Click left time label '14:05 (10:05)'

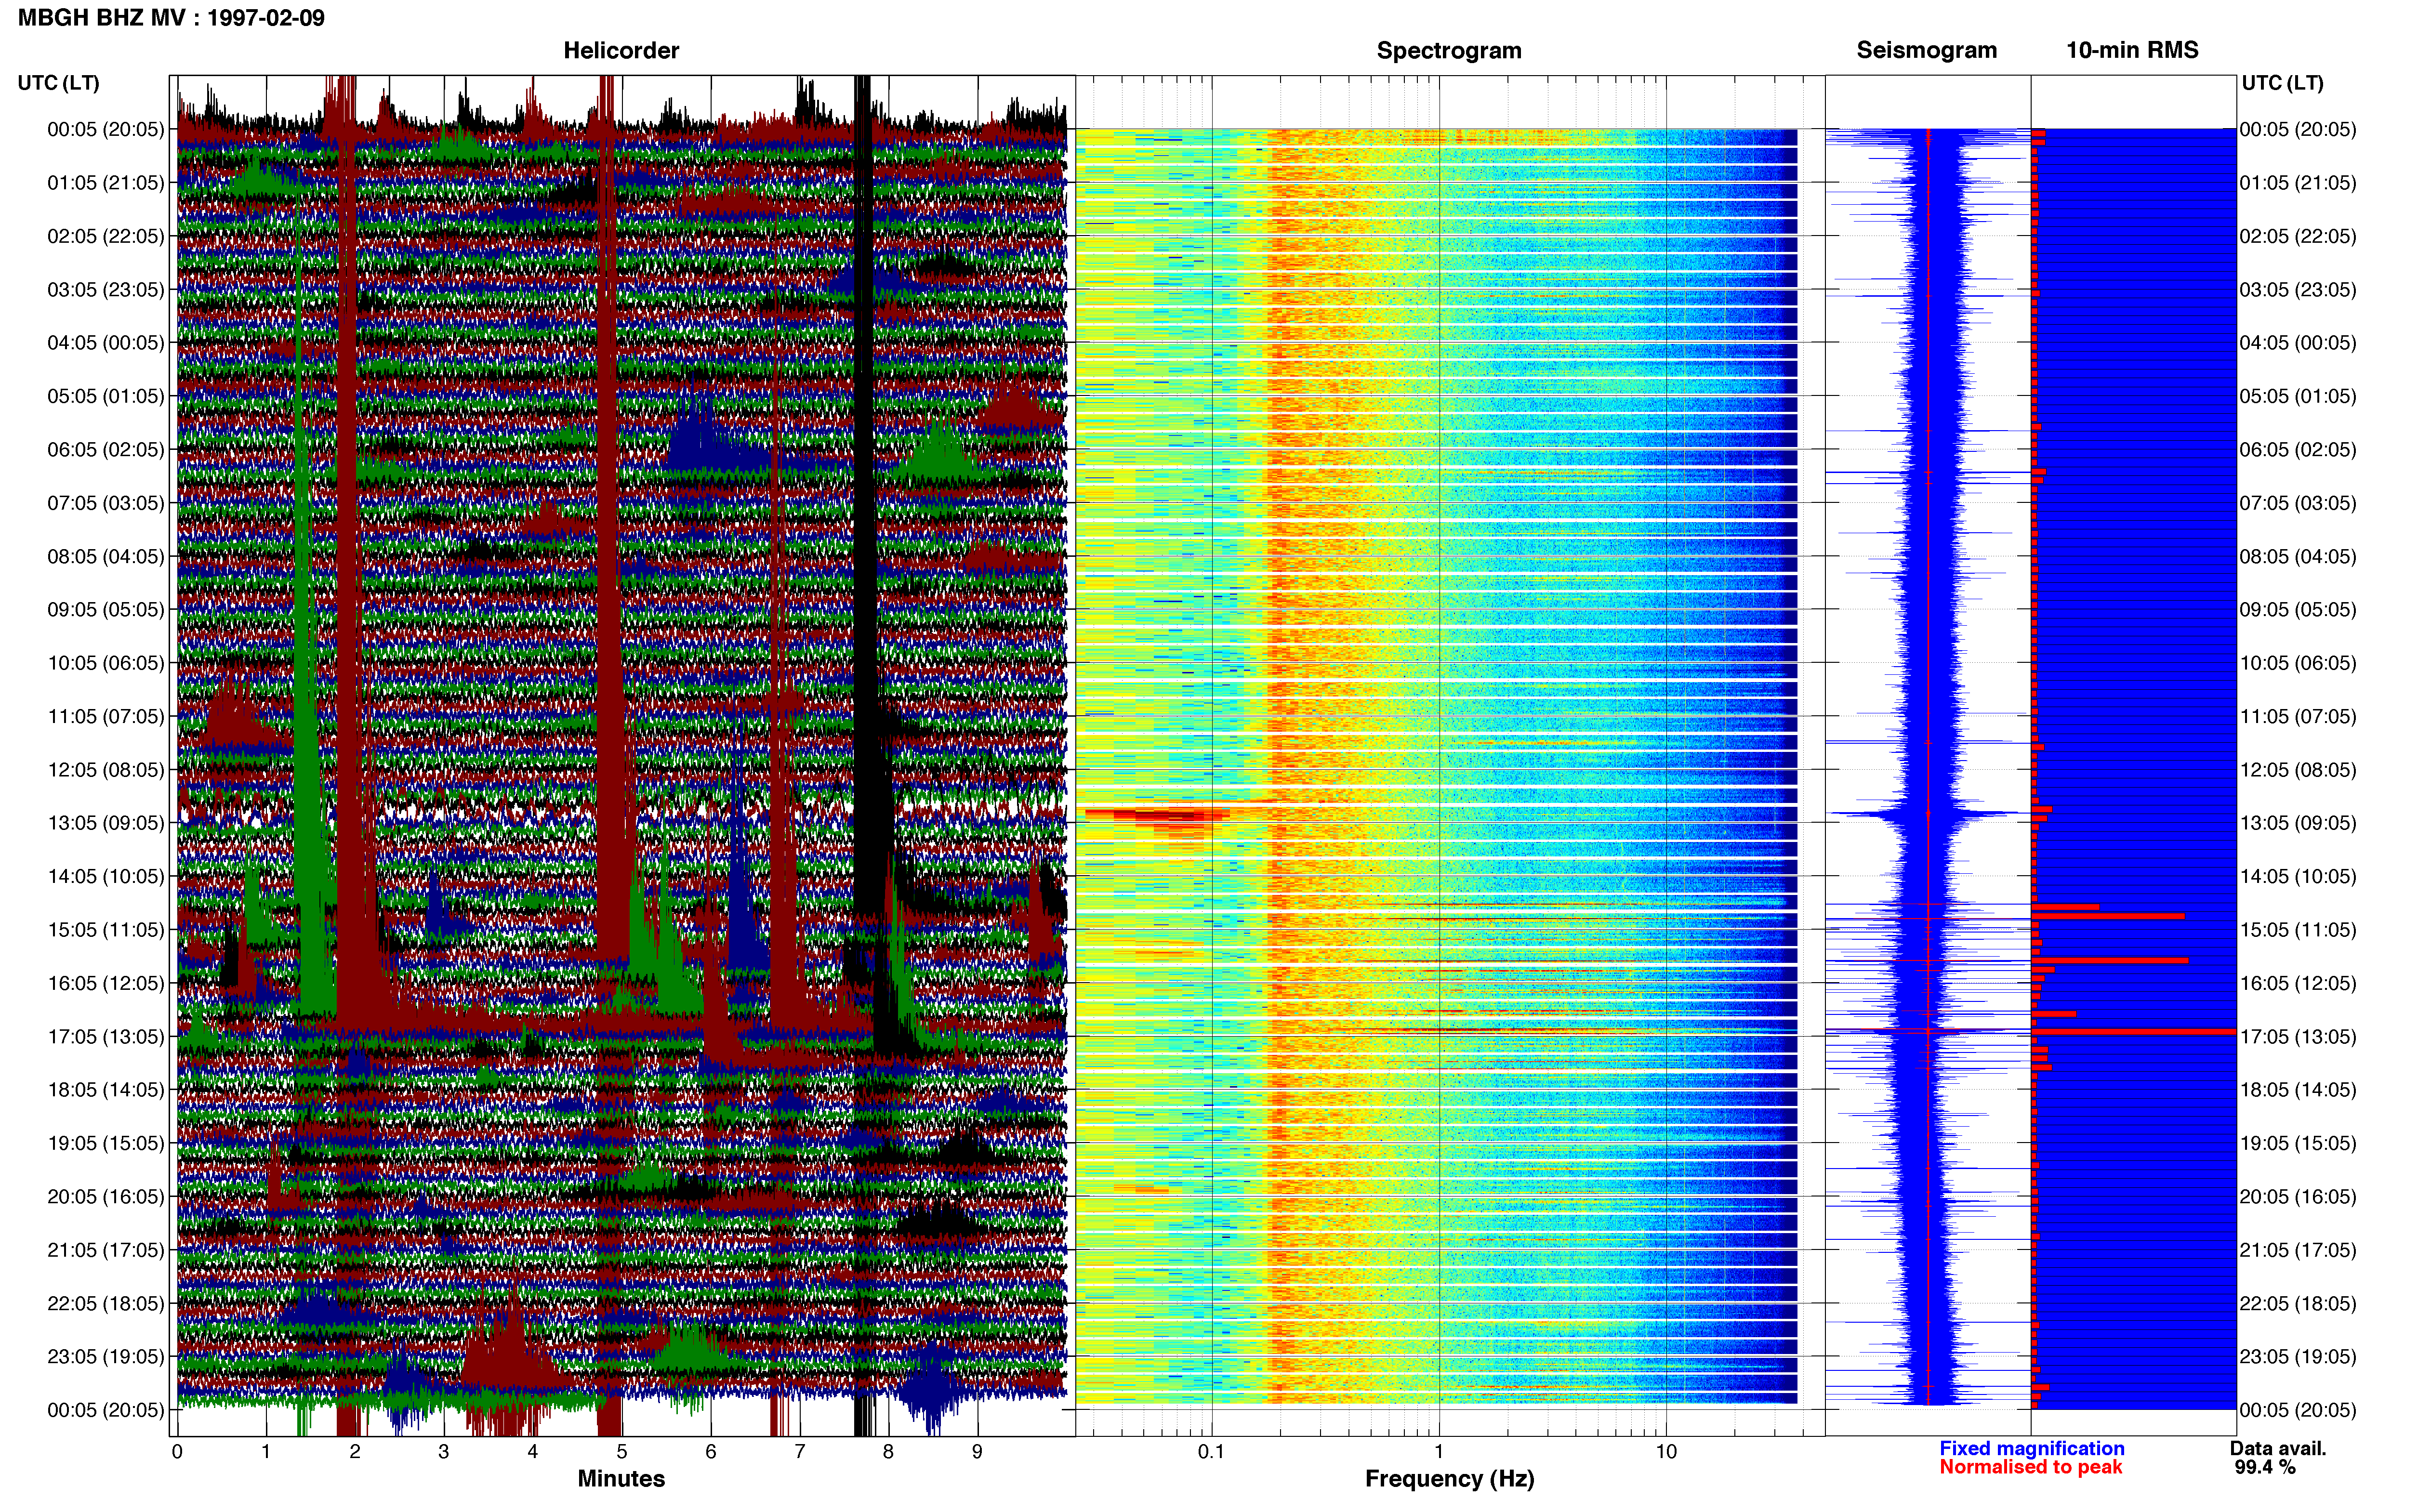tap(105, 877)
